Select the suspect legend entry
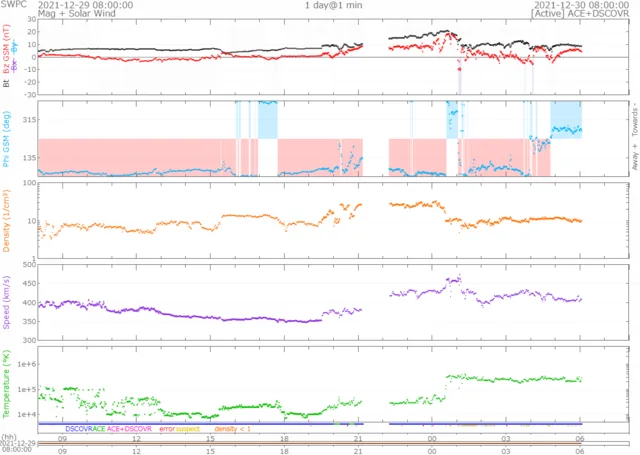Image resolution: width=640 pixels, height=455 pixels. 188,429
